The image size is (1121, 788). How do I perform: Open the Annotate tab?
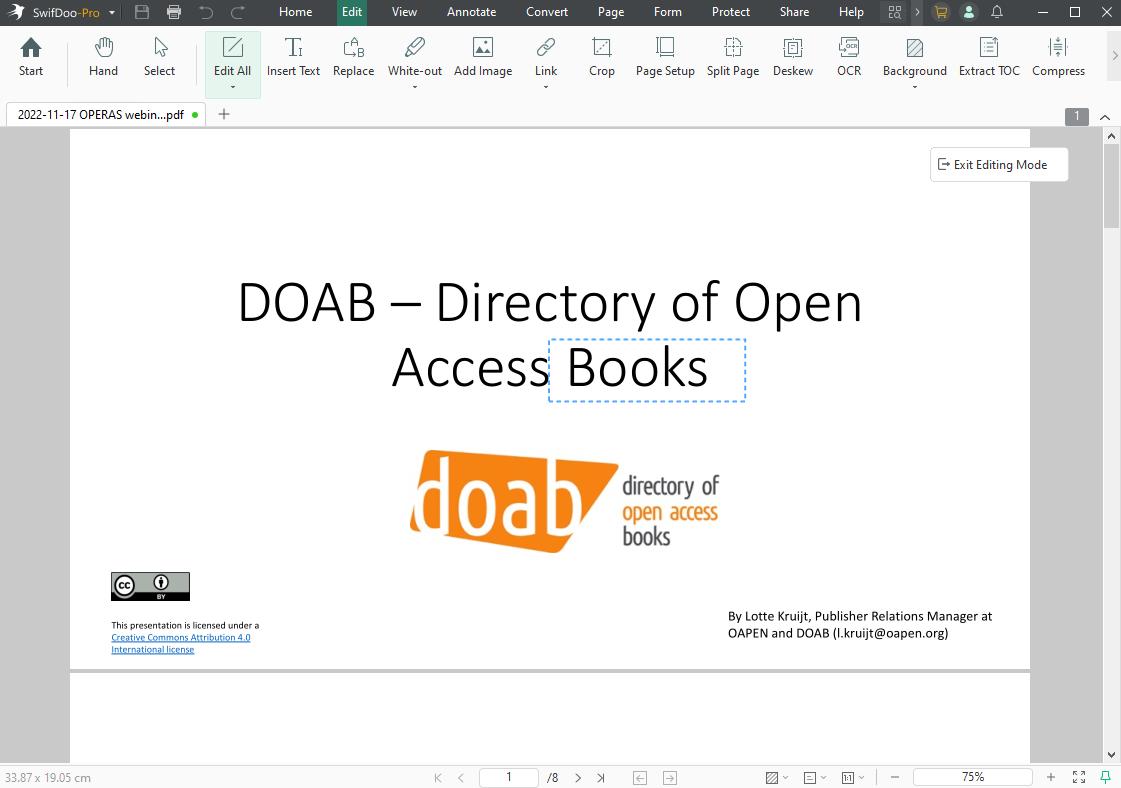[471, 12]
